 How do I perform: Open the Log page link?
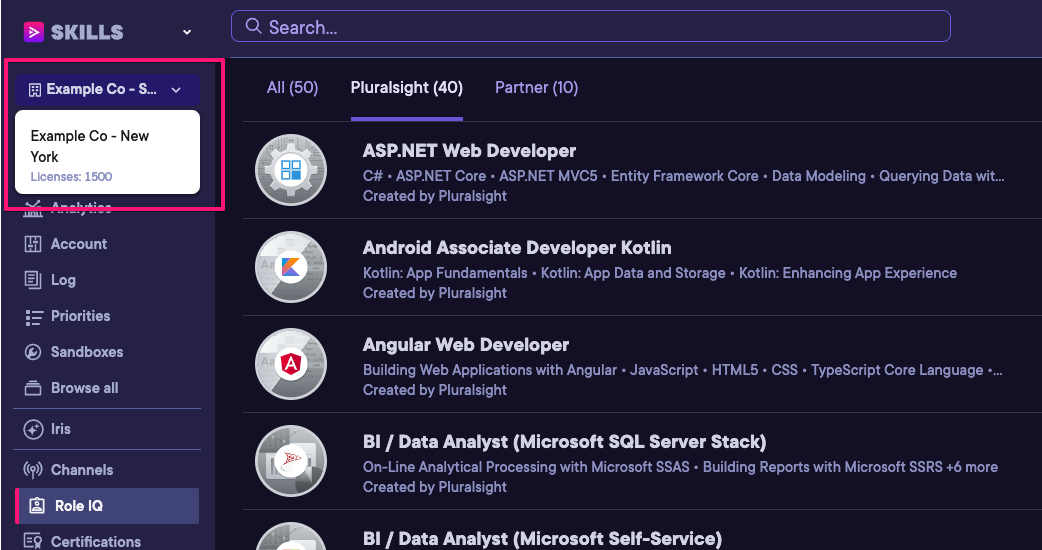63,280
